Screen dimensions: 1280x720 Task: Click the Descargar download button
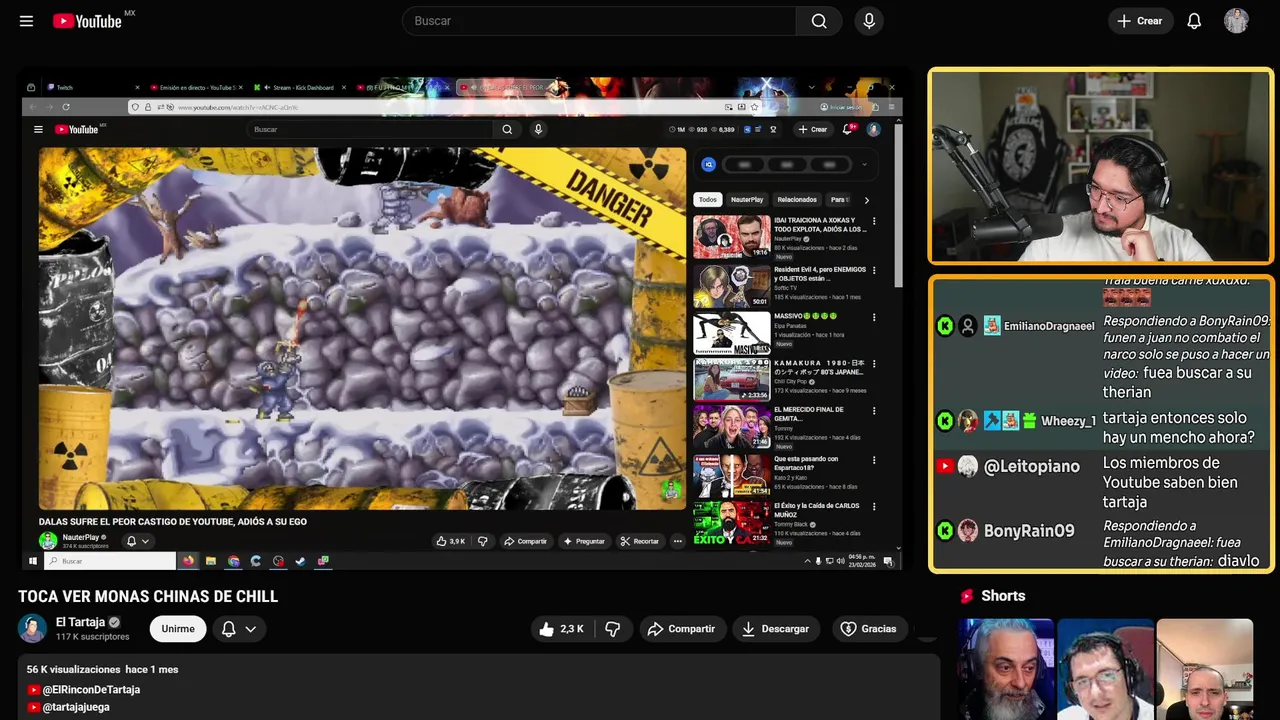tap(775, 629)
